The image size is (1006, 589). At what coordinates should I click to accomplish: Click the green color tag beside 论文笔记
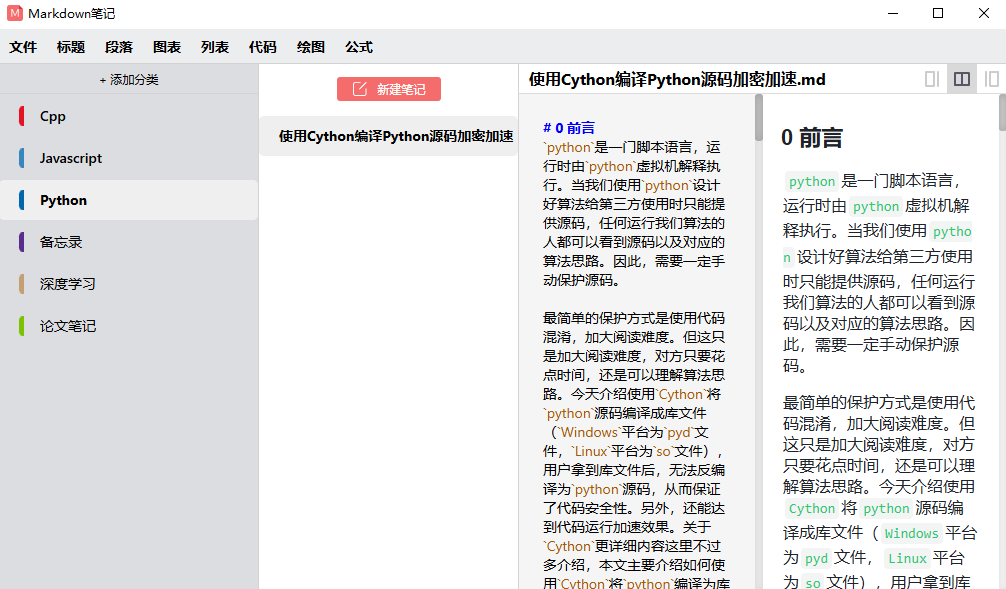click(x=22, y=326)
